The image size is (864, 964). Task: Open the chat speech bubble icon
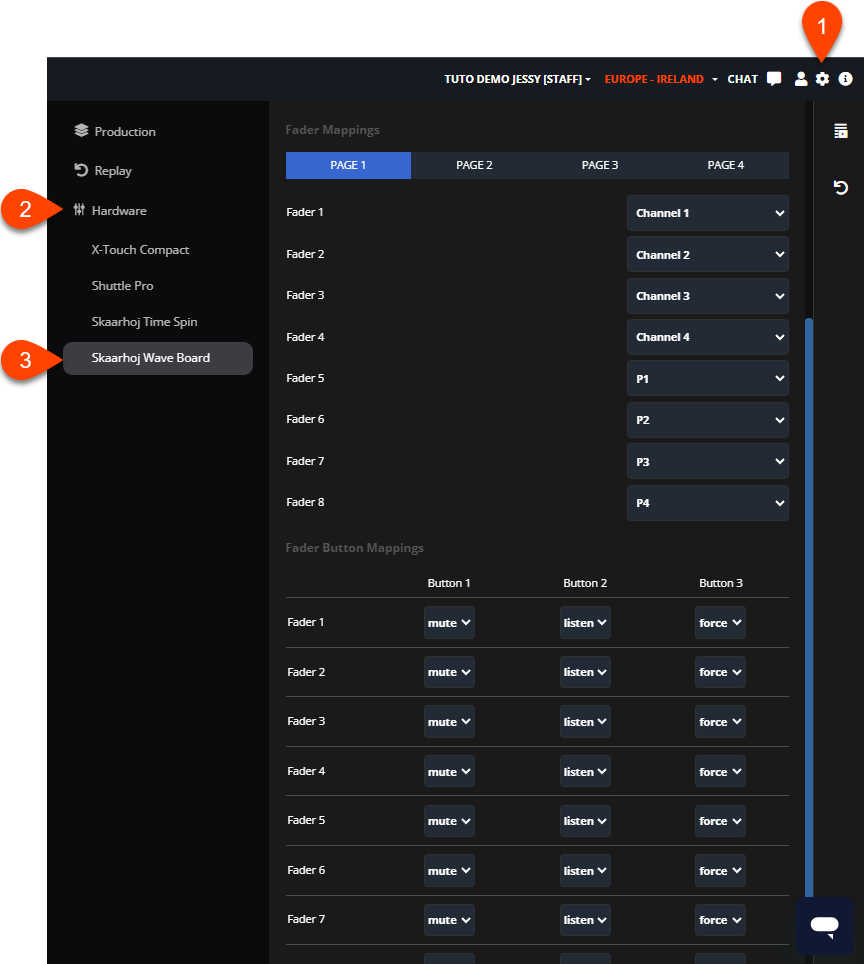click(774, 79)
